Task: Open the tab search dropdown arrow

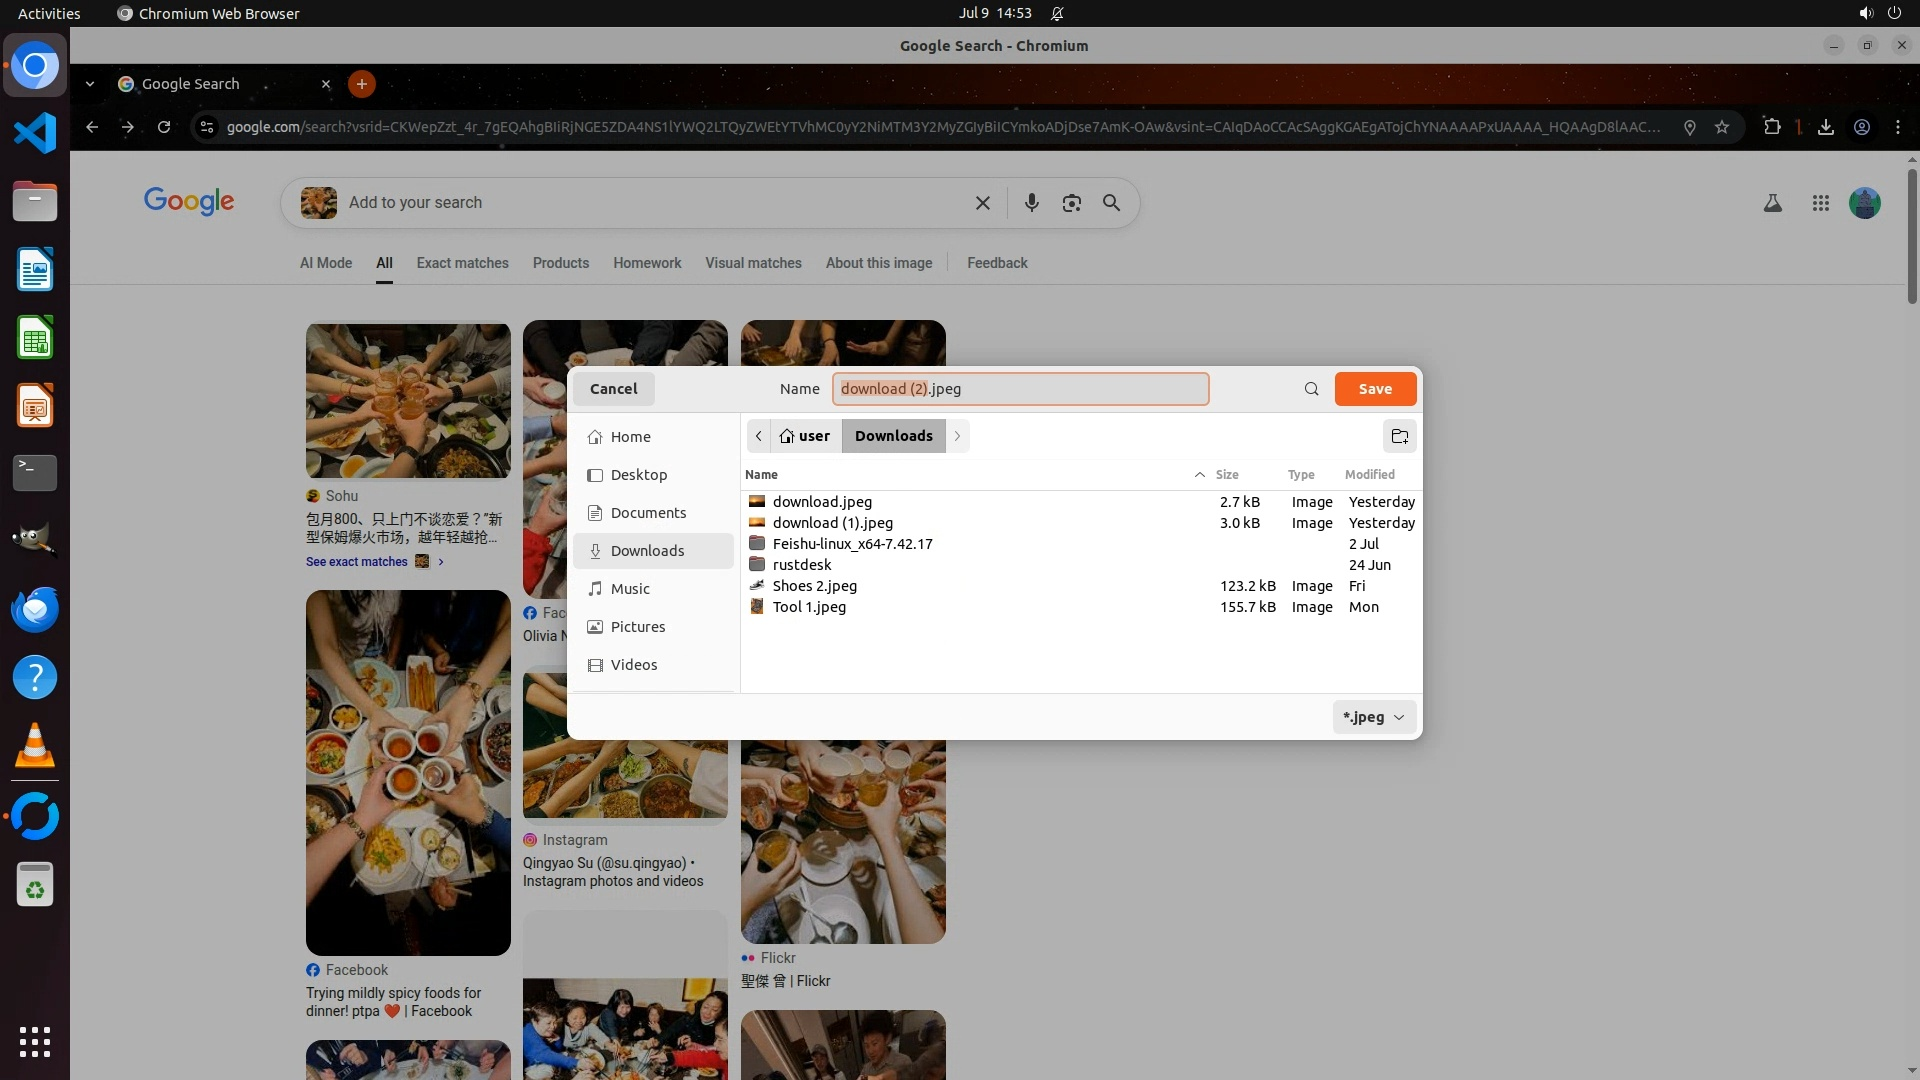Action: [x=90, y=84]
